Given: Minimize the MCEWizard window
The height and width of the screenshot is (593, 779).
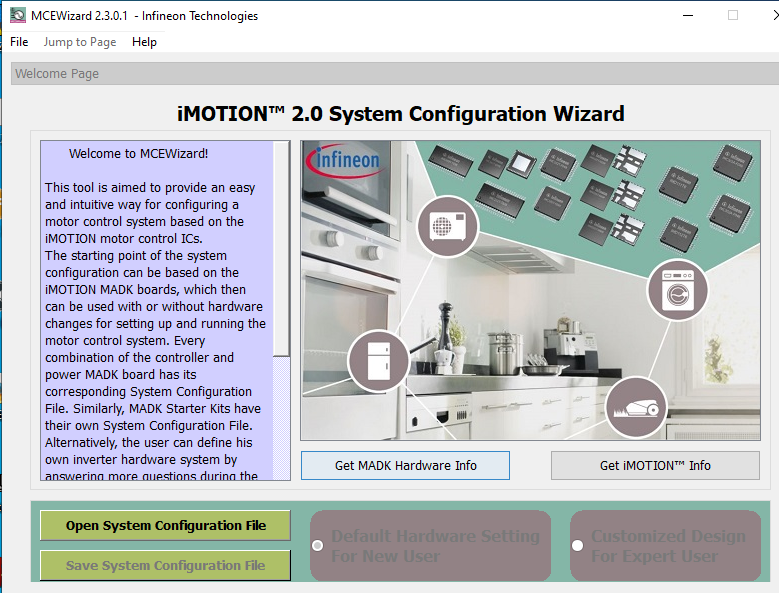Looking at the screenshot, I should click(x=688, y=15).
